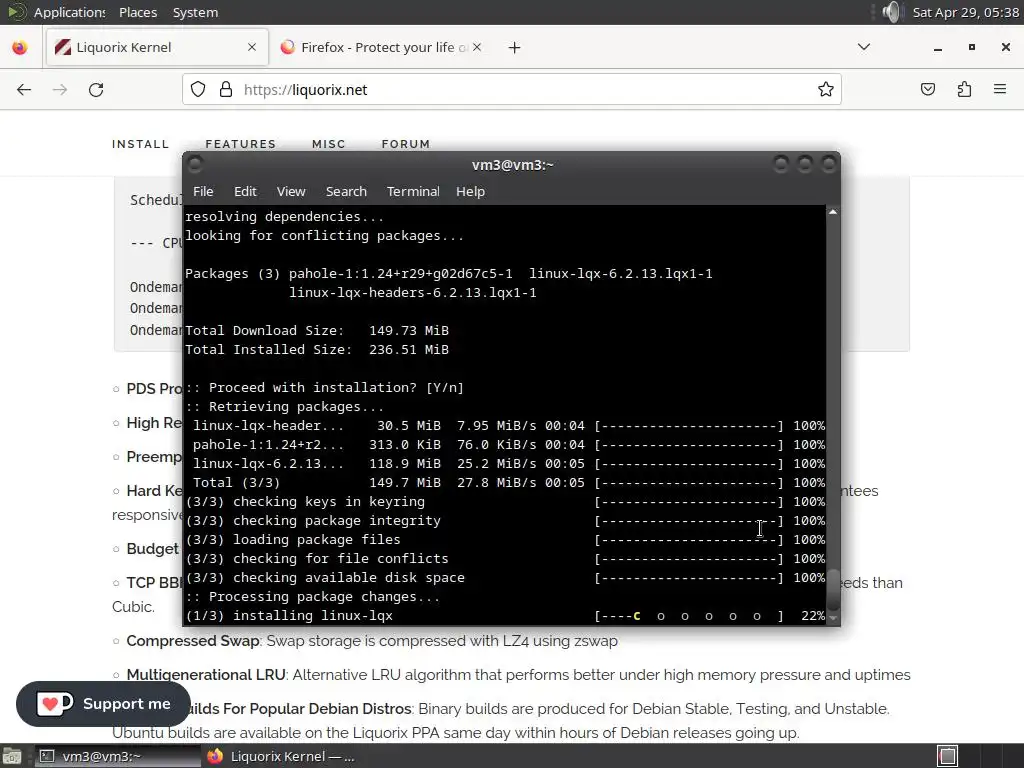Image resolution: width=1024 pixels, height=768 pixels.
Task: Click the Support me button
Action: [x=103, y=704]
